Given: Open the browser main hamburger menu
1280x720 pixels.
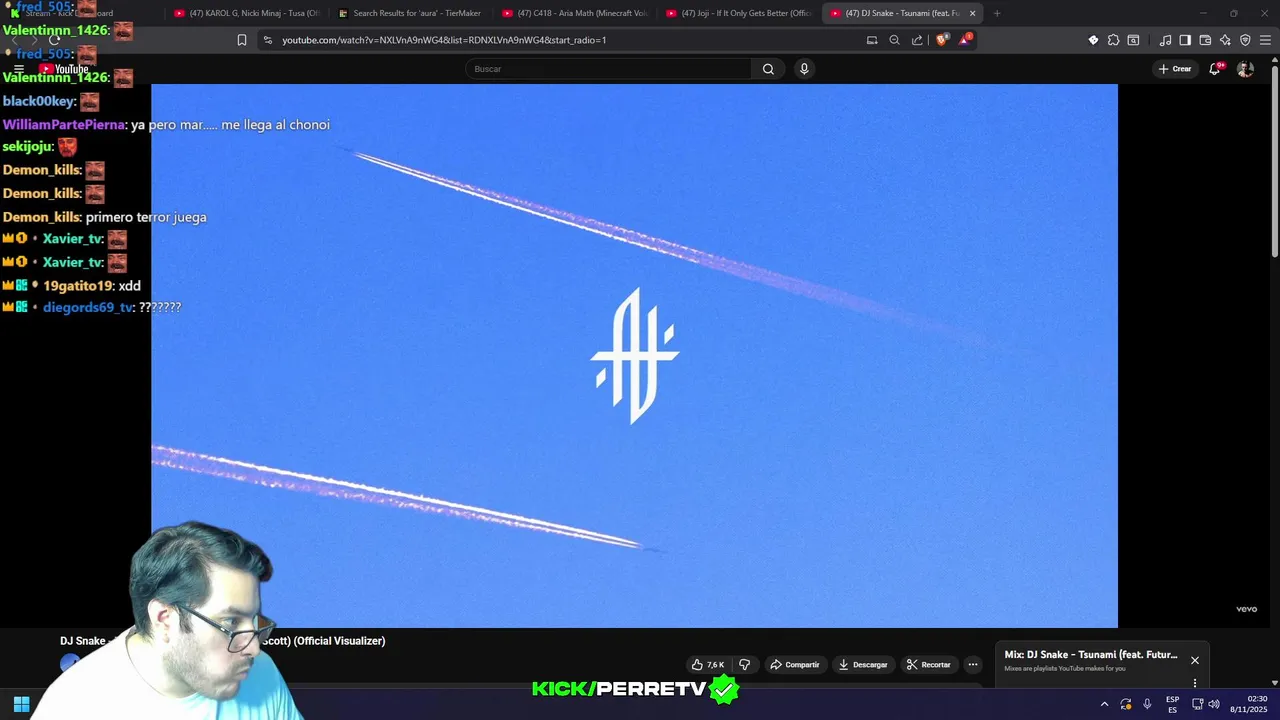Looking at the screenshot, I should (x=1265, y=40).
